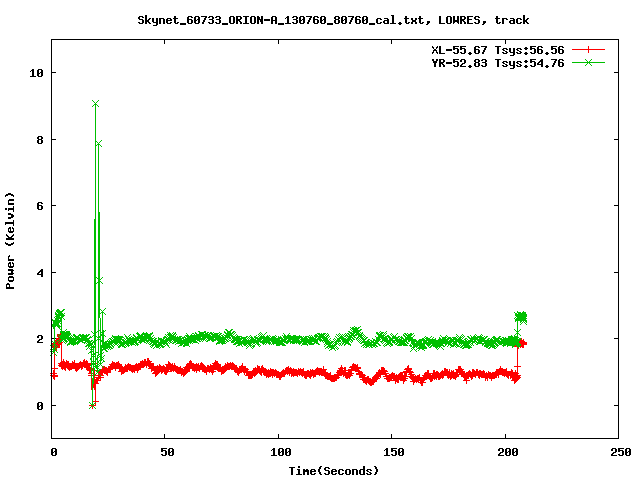The image size is (640, 480).
Task: Click the plot title Skynet_60733_ORION-A text
Action: click(x=333, y=20)
